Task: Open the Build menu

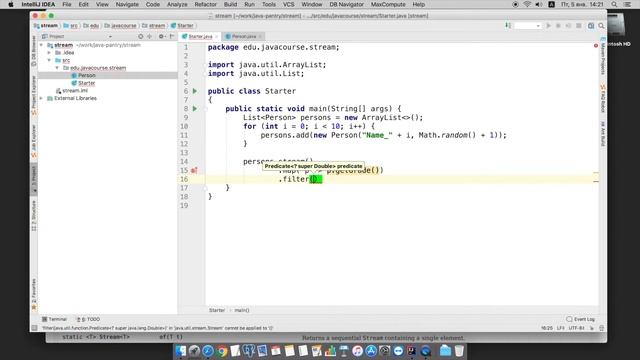Action: point(230,4)
